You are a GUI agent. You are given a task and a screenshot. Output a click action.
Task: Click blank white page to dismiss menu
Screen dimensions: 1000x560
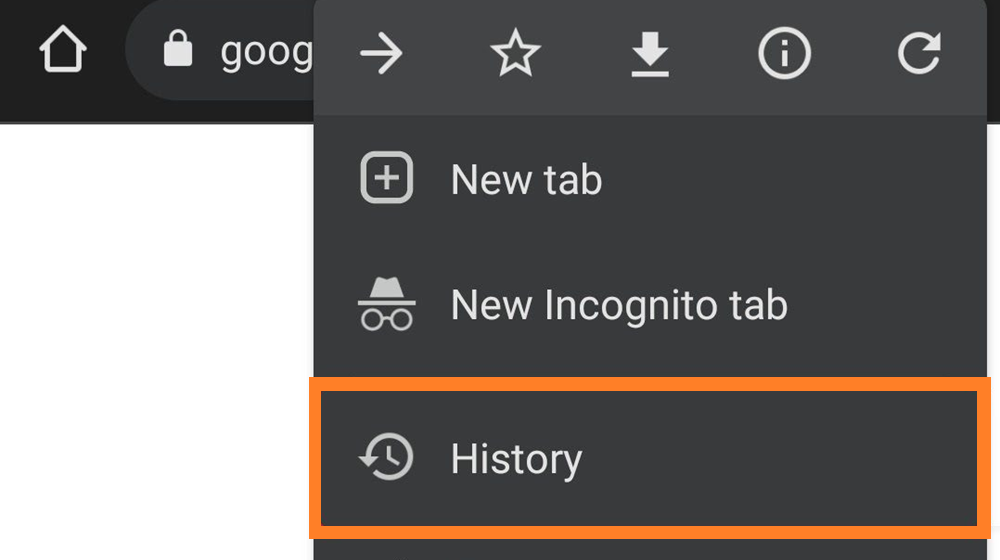click(150, 330)
